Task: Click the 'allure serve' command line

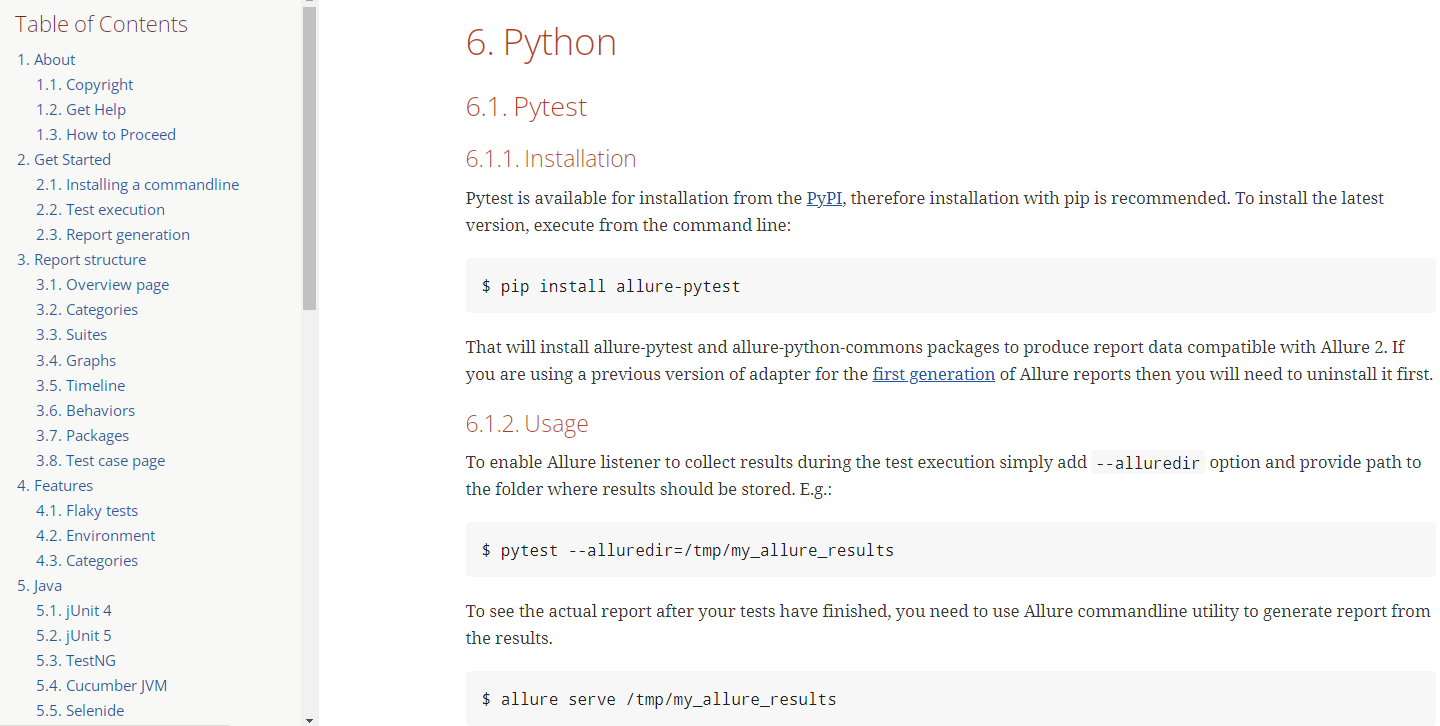Action: 659,699
